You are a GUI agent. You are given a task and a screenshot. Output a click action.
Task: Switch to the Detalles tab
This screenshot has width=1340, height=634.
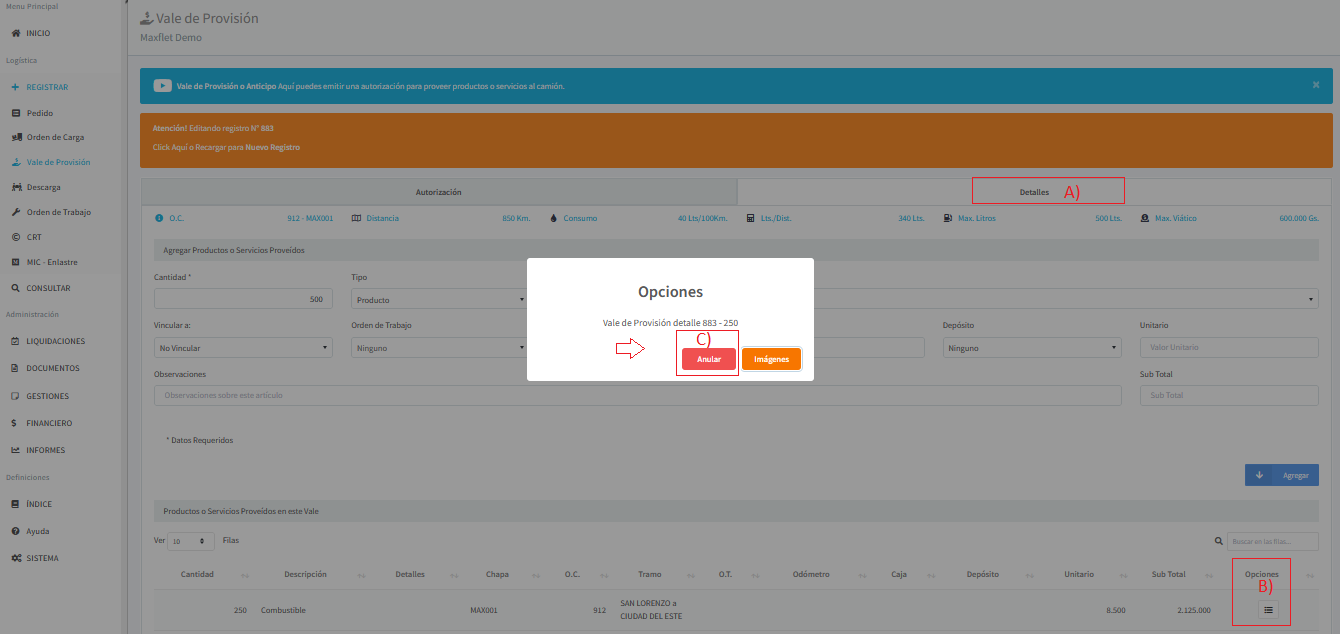(1034, 191)
